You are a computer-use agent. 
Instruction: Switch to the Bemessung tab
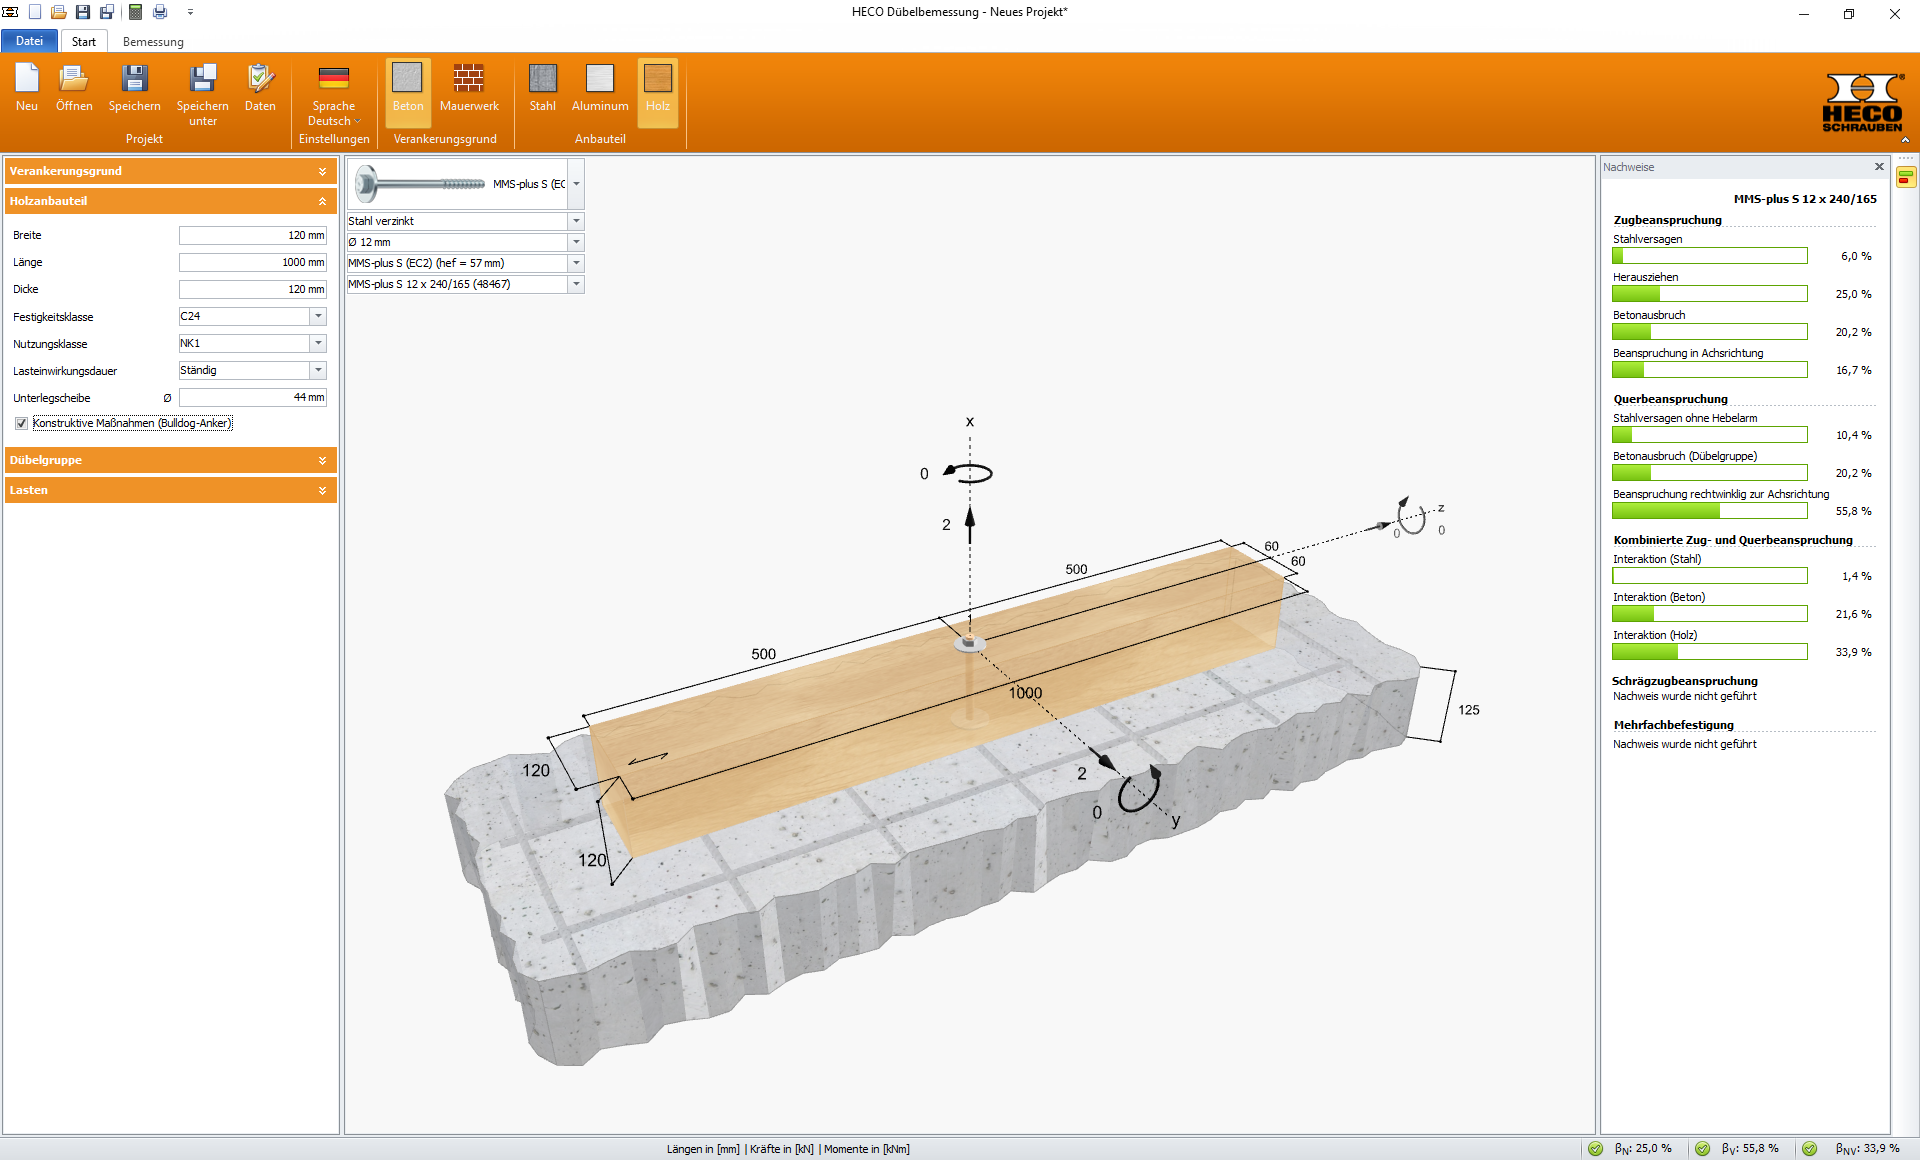pos(153,42)
